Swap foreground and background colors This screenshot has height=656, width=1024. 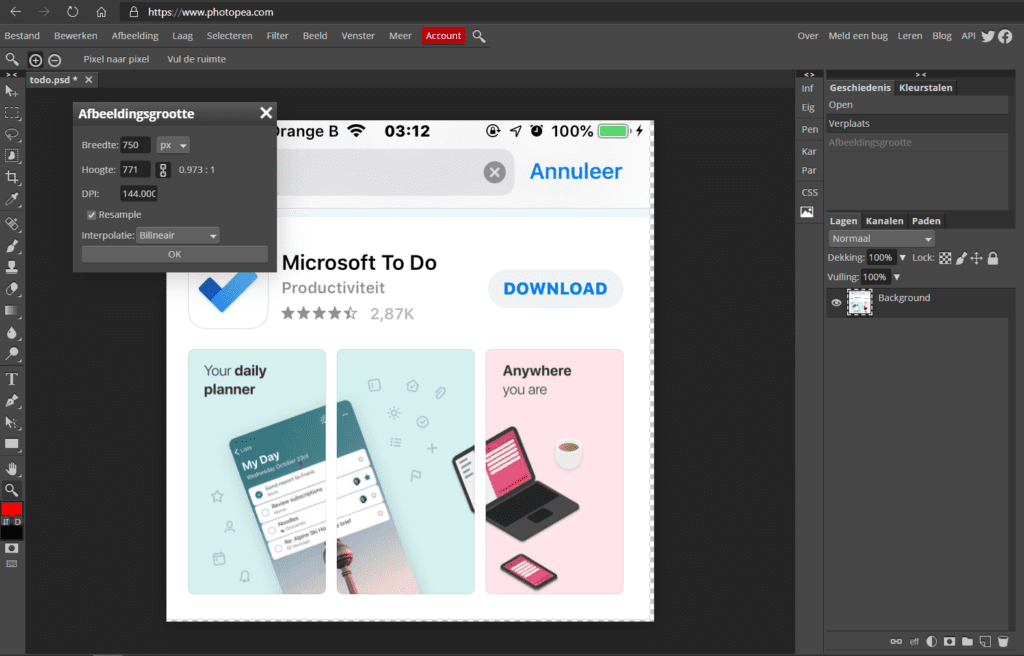(5, 522)
